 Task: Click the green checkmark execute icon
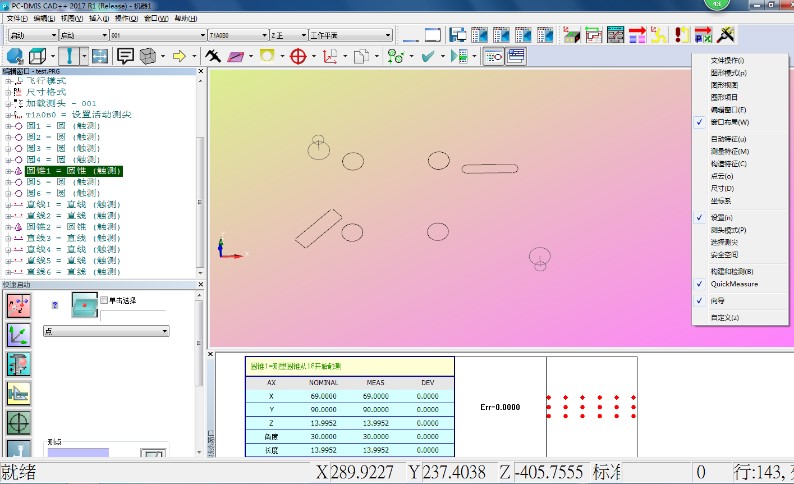pos(429,56)
